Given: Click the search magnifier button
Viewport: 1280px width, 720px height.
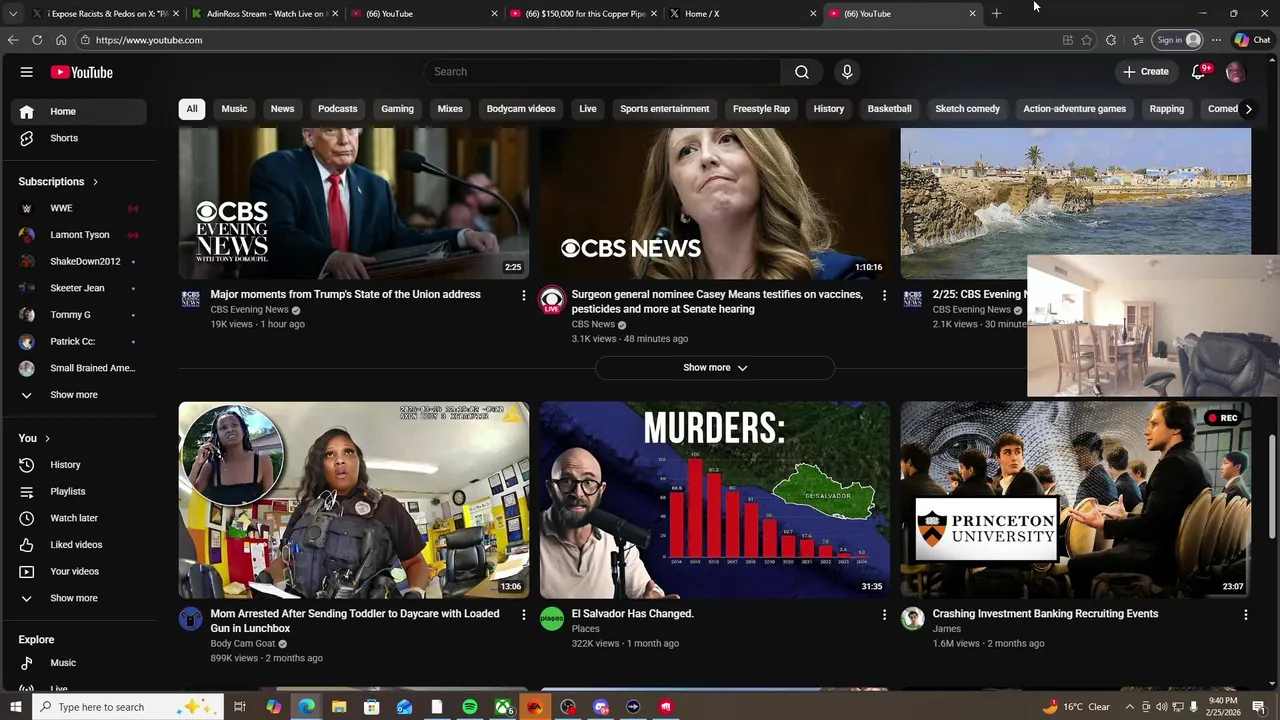Looking at the screenshot, I should (802, 72).
